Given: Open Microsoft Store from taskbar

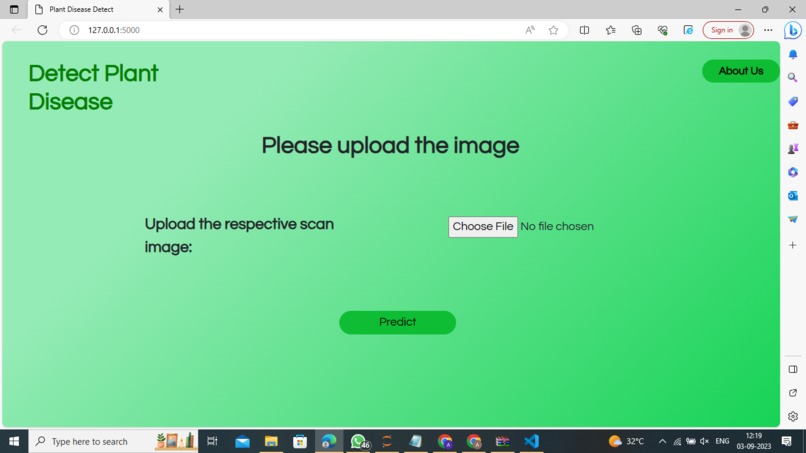Looking at the screenshot, I should pyautogui.click(x=300, y=441).
